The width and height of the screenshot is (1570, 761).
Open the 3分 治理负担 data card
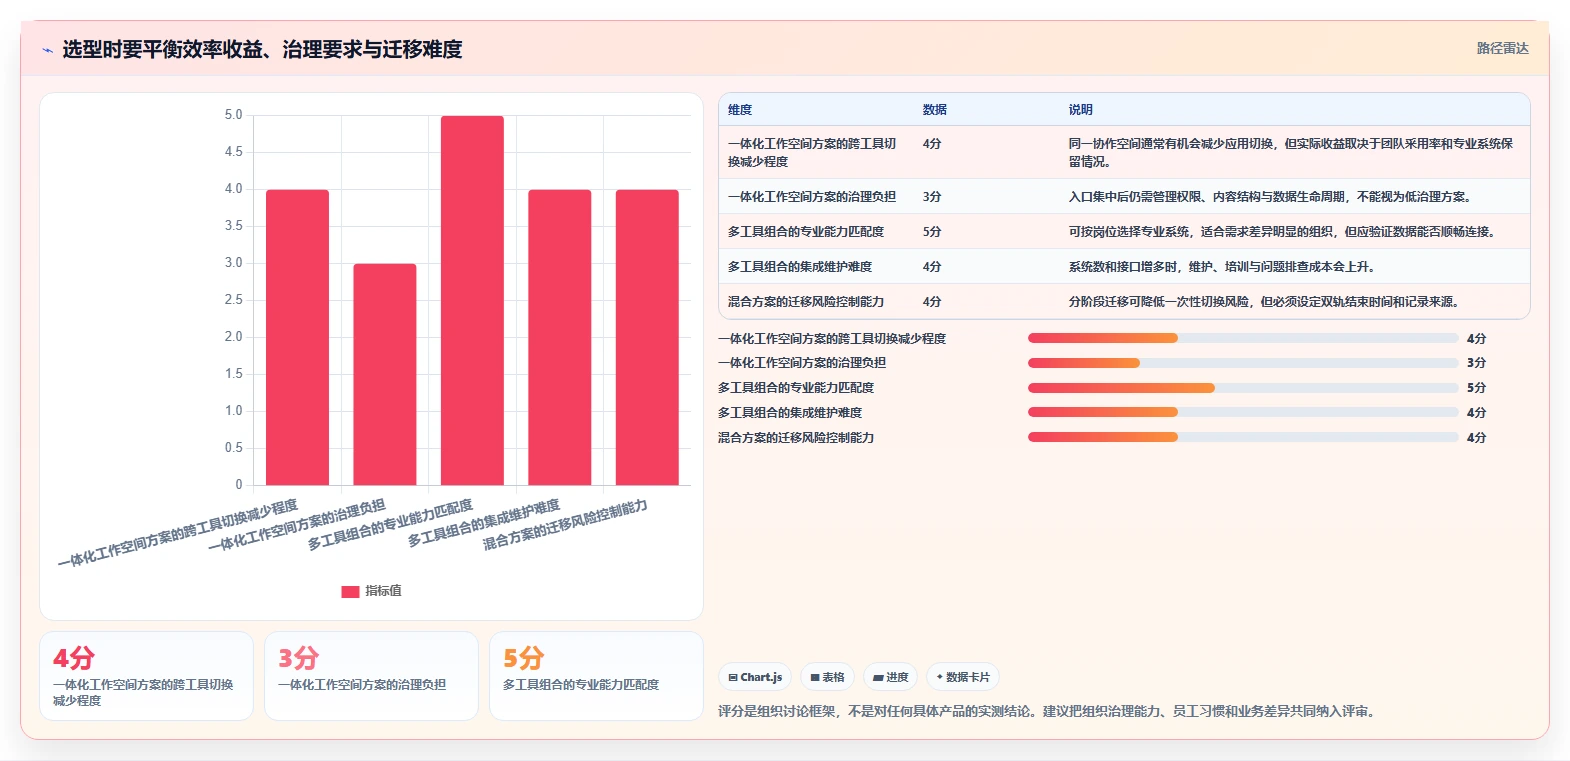pos(371,676)
